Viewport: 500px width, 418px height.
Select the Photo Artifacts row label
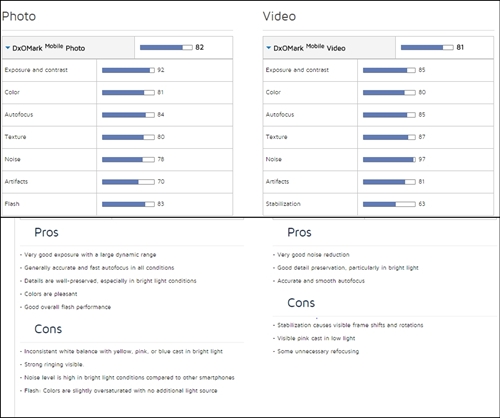click(16, 182)
